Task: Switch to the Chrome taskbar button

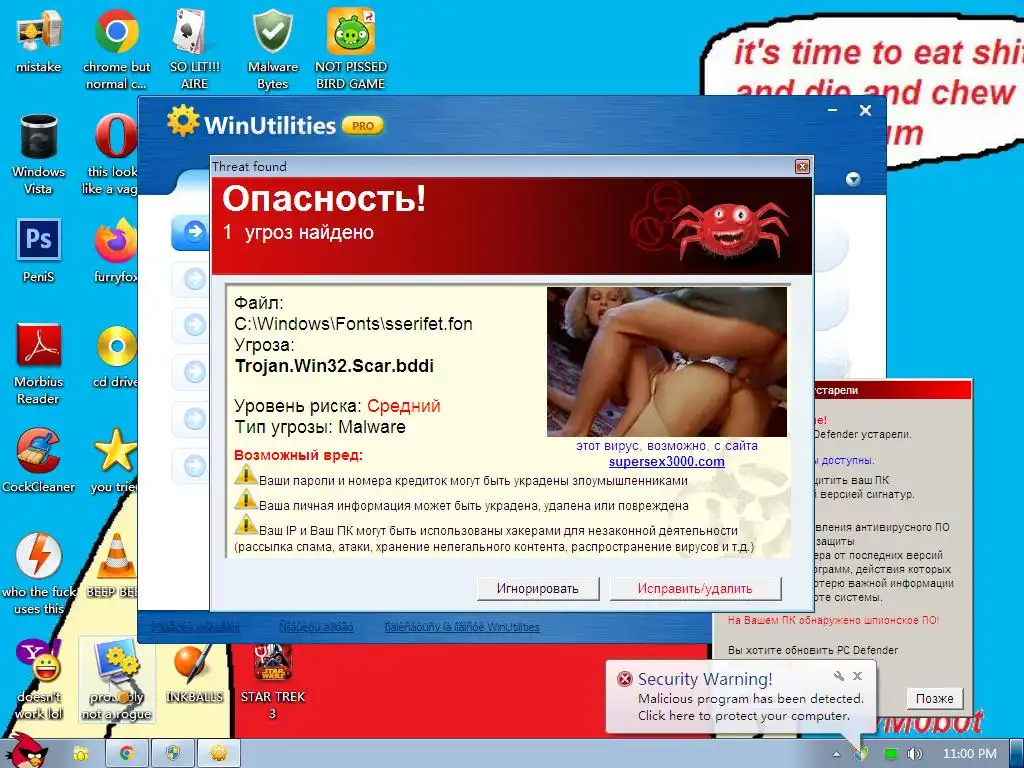Action: pyautogui.click(x=127, y=754)
